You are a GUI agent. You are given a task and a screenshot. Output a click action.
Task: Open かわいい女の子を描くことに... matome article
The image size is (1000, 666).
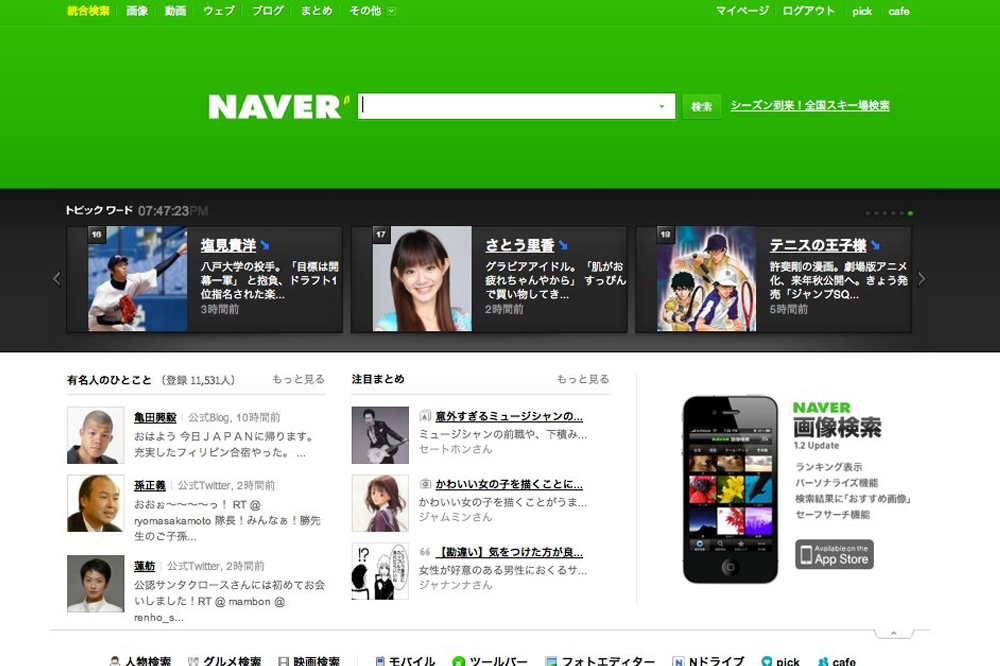(509, 484)
